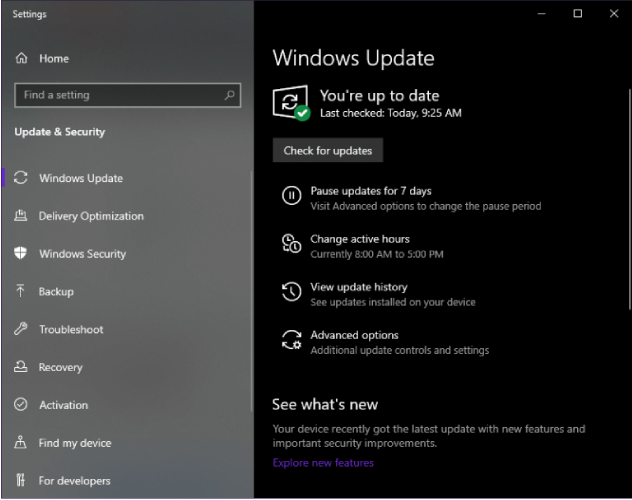Image resolution: width=632 pixels, height=500 pixels.
Task: Click the Recovery icon in sidebar
Action: pyautogui.click(x=21, y=367)
